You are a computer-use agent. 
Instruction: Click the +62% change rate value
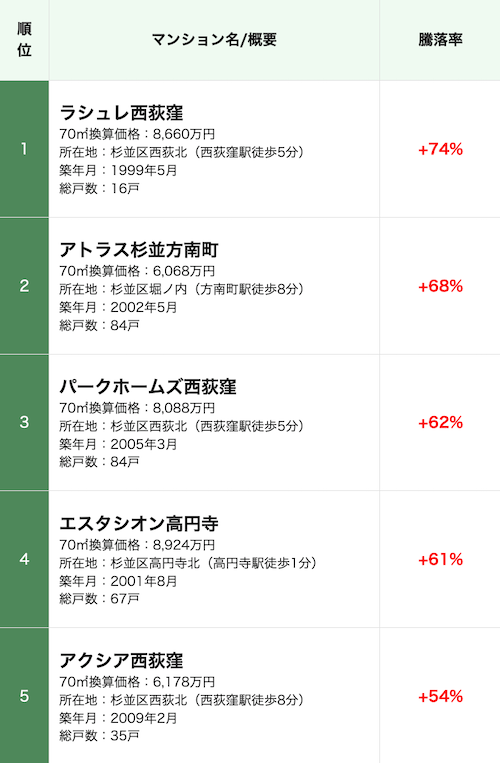point(440,422)
